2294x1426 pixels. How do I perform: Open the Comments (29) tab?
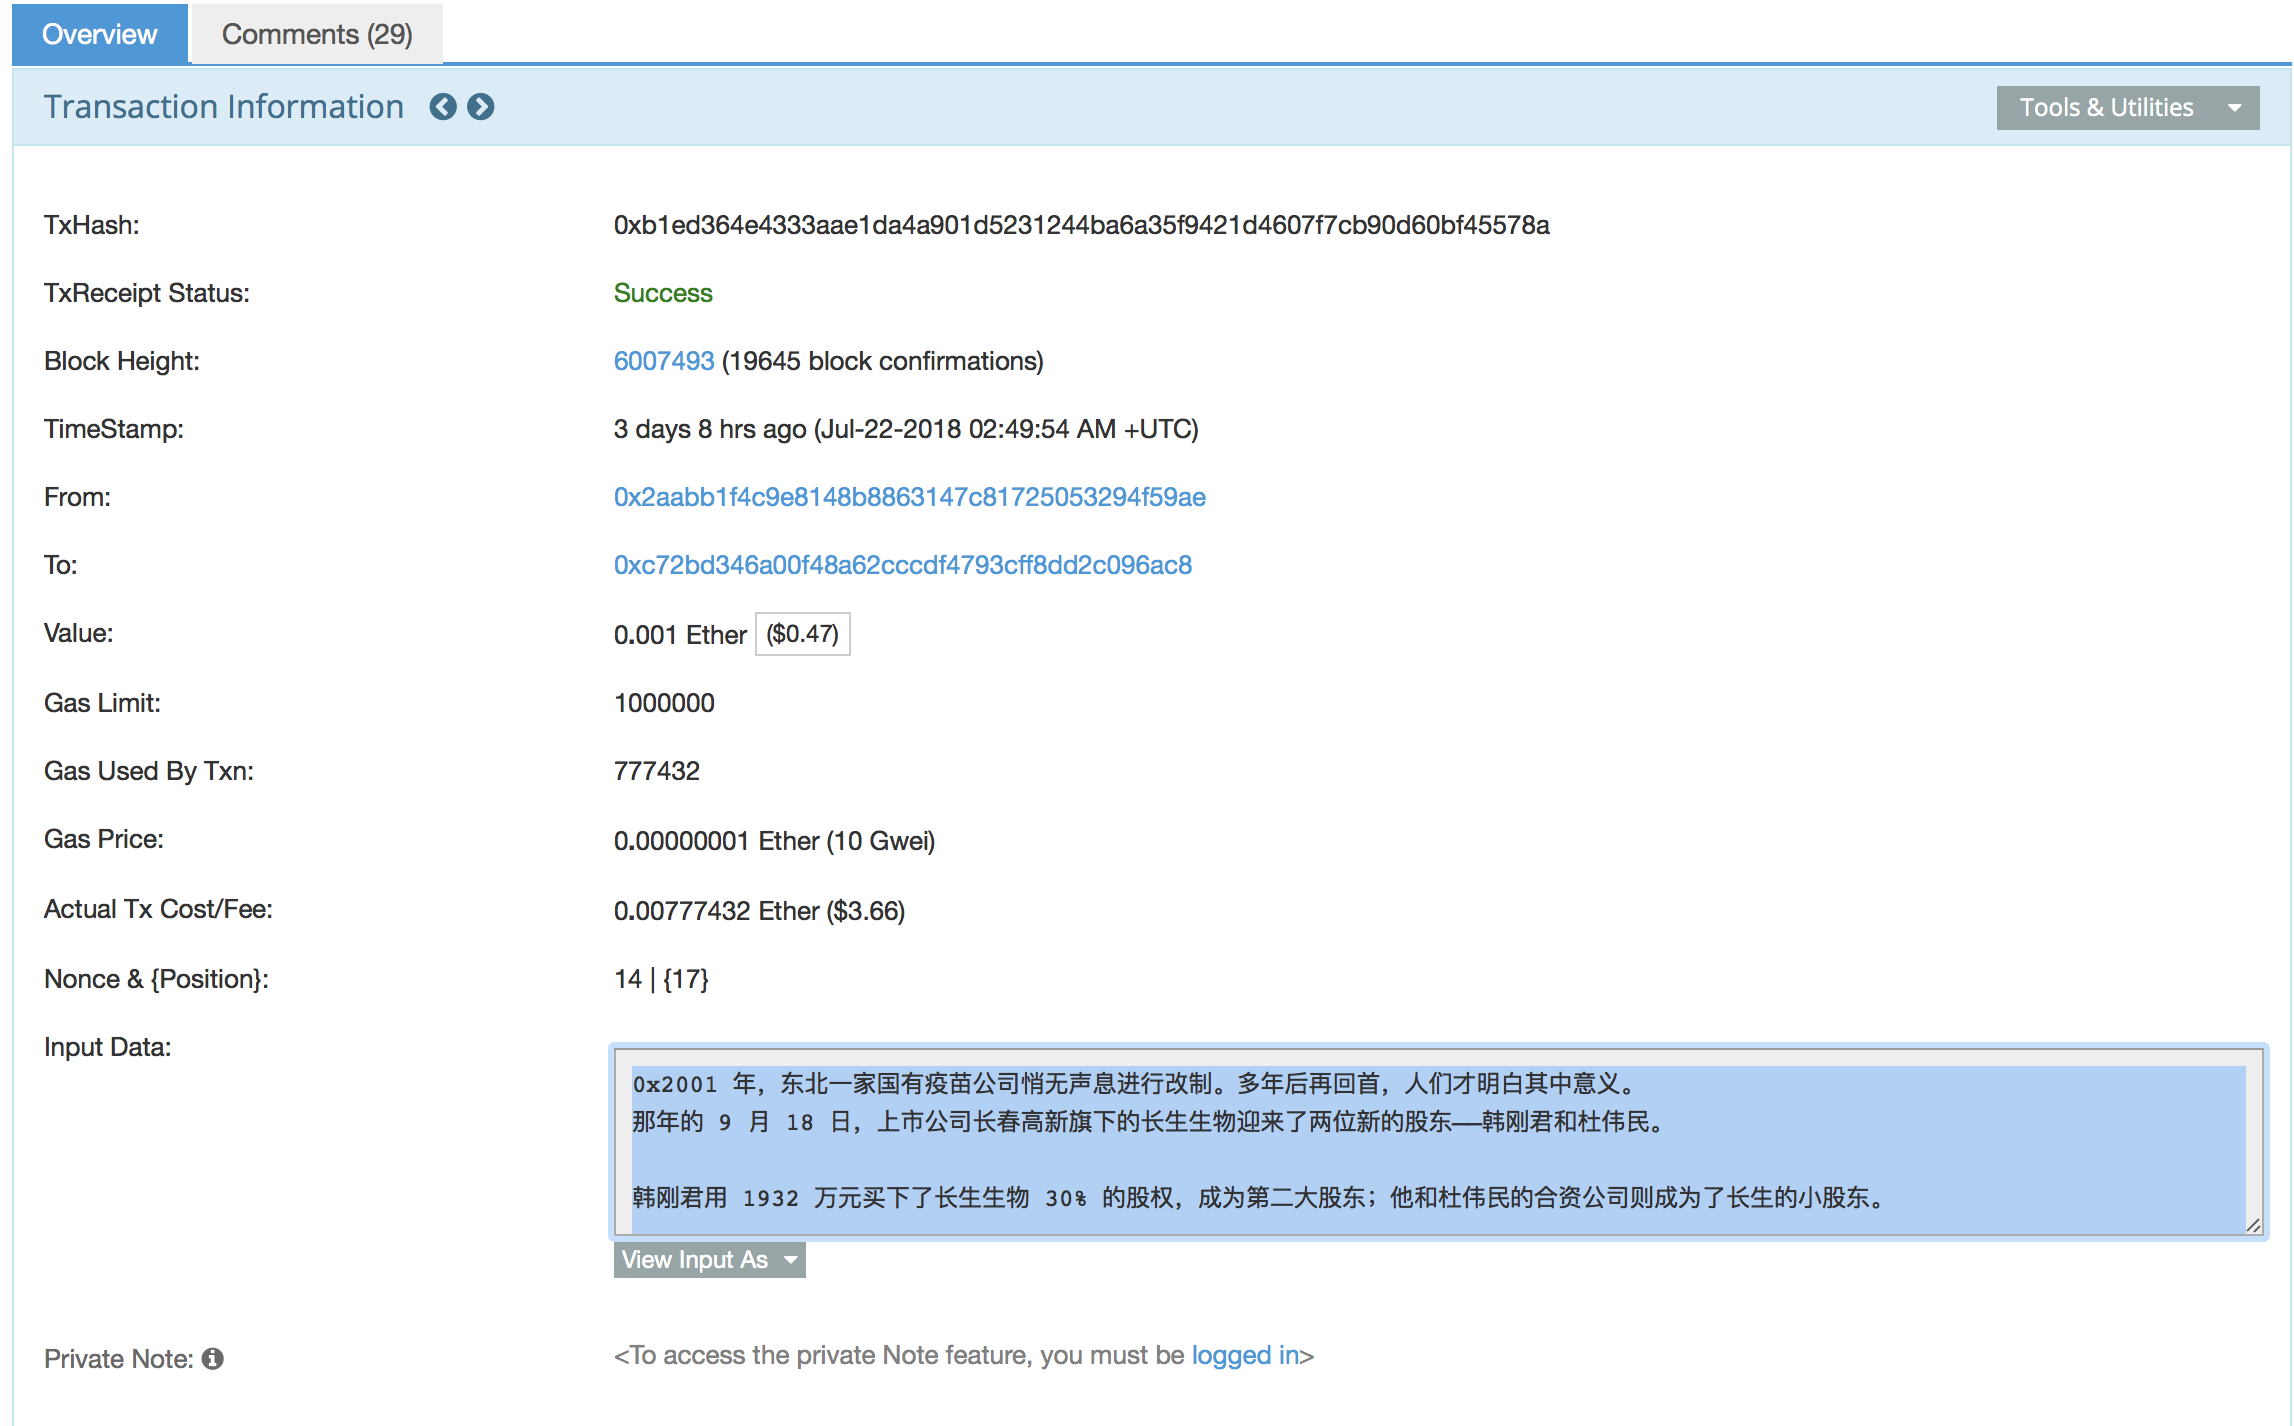[x=317, y=34]
